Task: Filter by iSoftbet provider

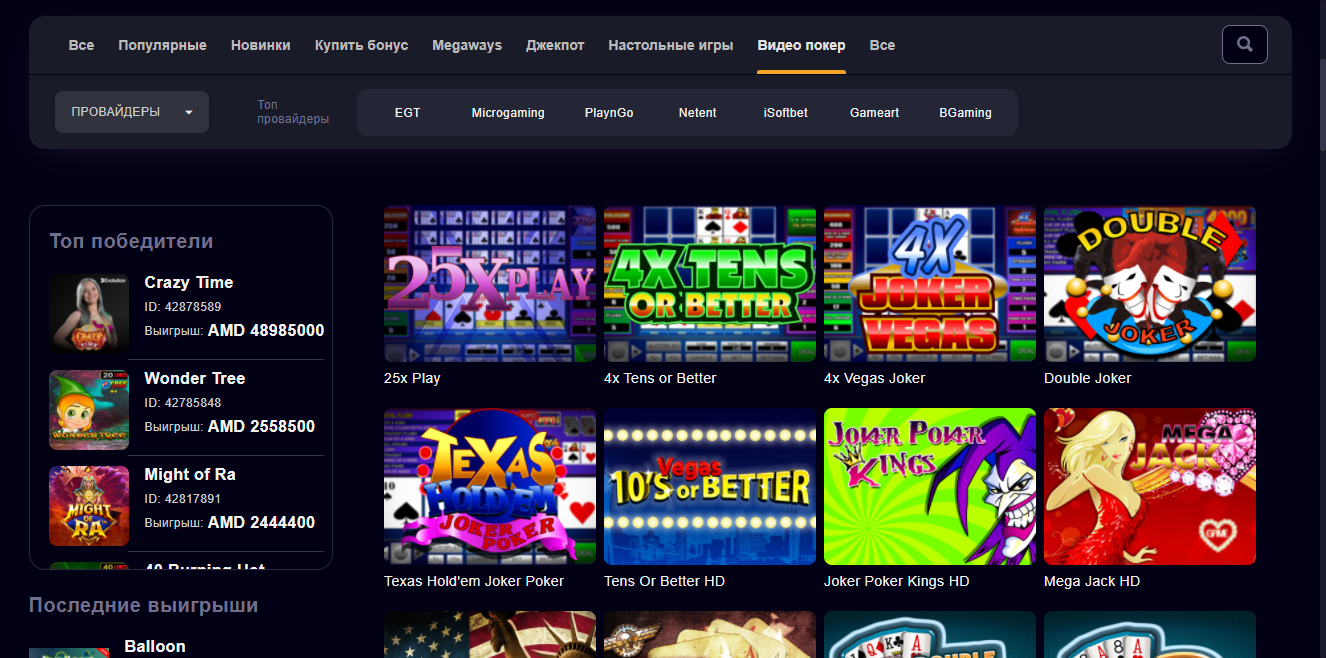Action: tap(785, 112)
